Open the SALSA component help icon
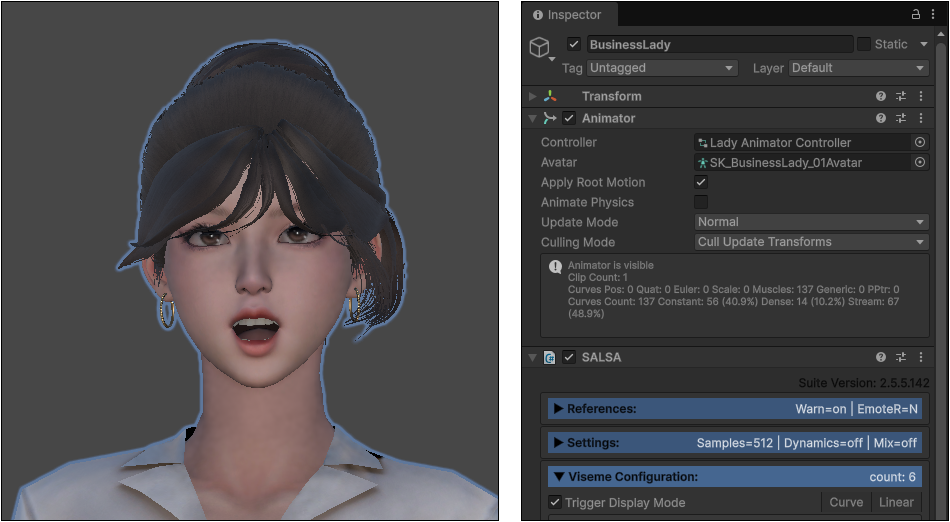The height and width of the screenshot is (522, 950). [x=881, y=357]
